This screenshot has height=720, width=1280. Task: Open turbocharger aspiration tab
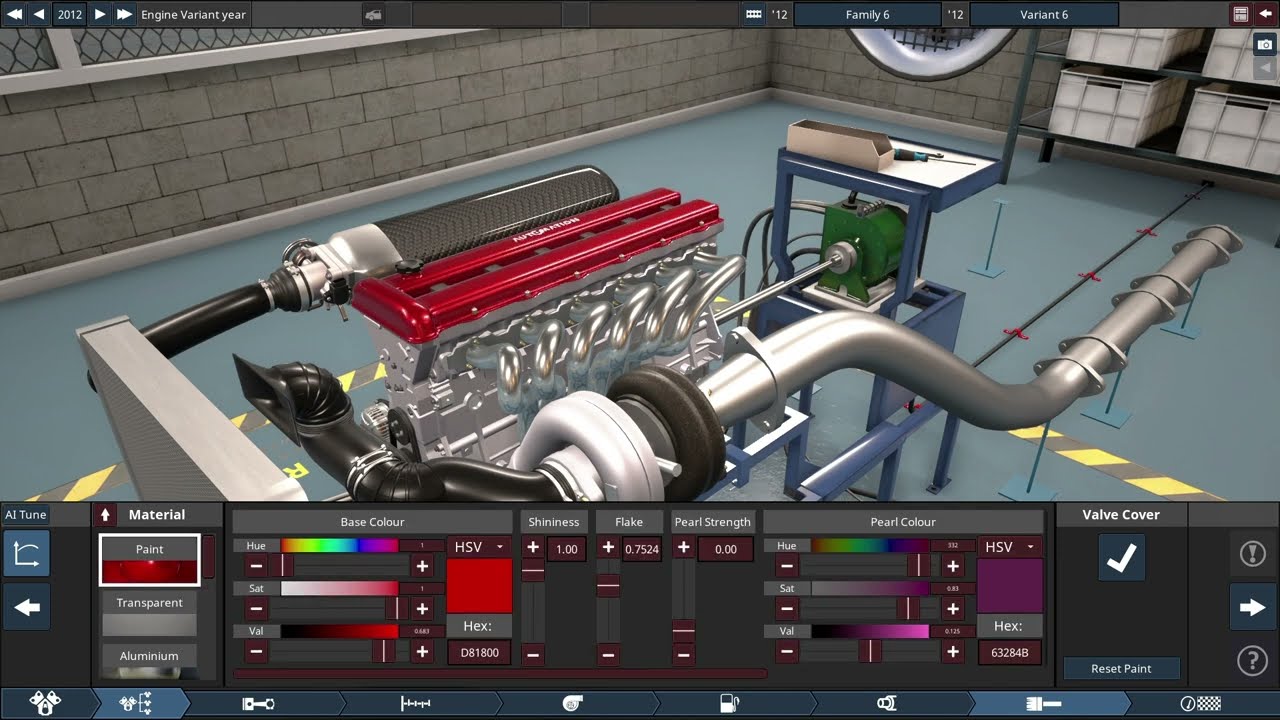point(572,704)
